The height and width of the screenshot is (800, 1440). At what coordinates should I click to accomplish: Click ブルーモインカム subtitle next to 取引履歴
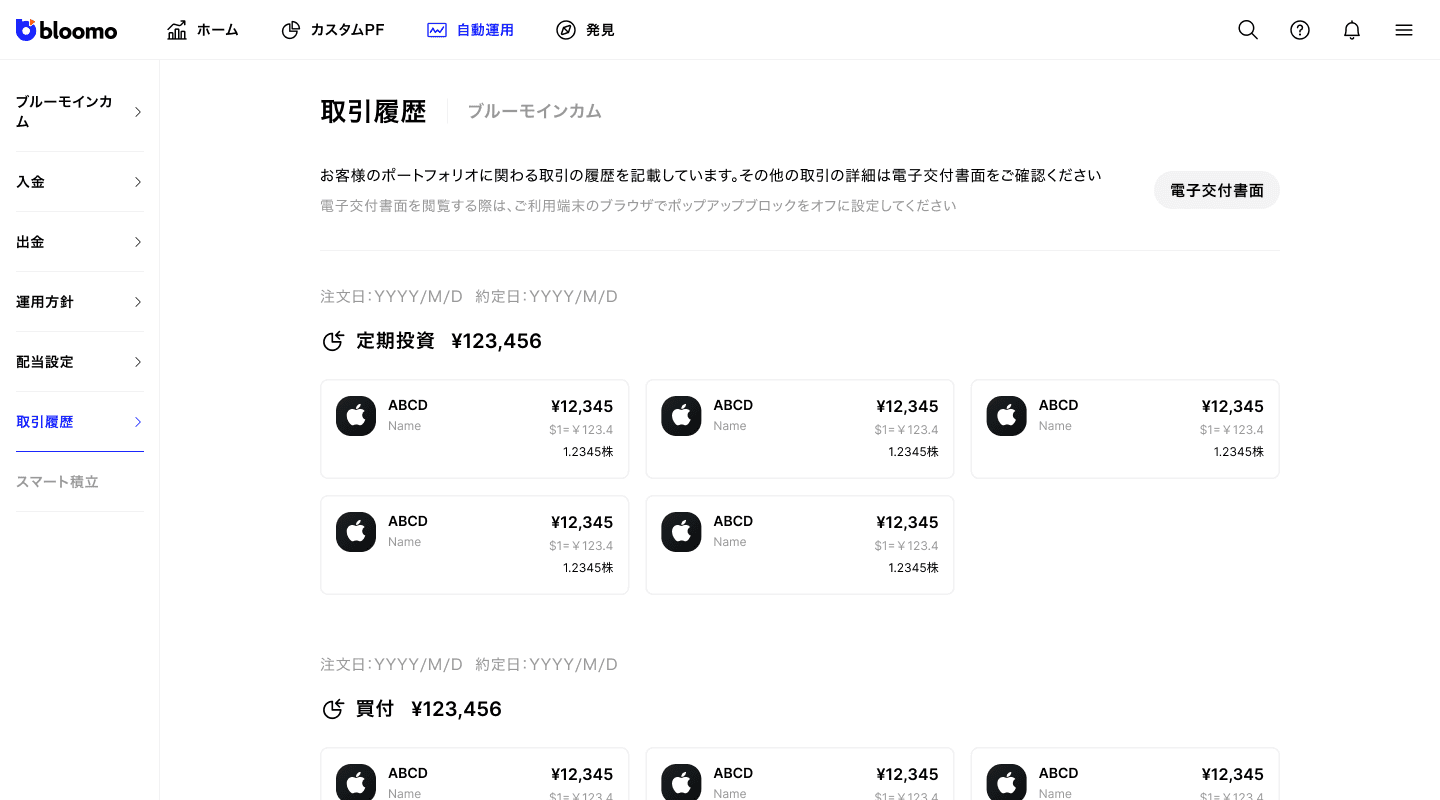[535, 111]
